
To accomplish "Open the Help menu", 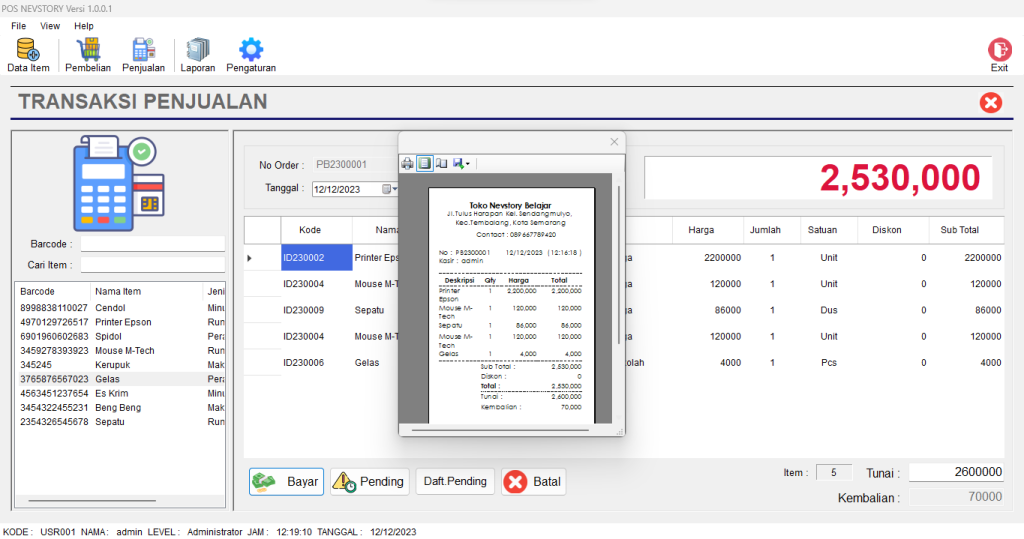I will pos(84,26).
